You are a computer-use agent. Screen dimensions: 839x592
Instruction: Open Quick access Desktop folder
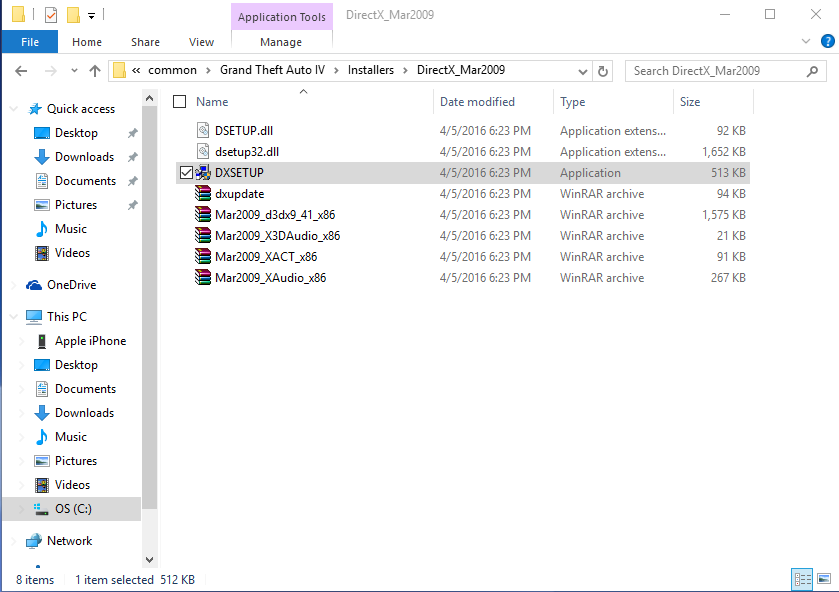point(76,133)
